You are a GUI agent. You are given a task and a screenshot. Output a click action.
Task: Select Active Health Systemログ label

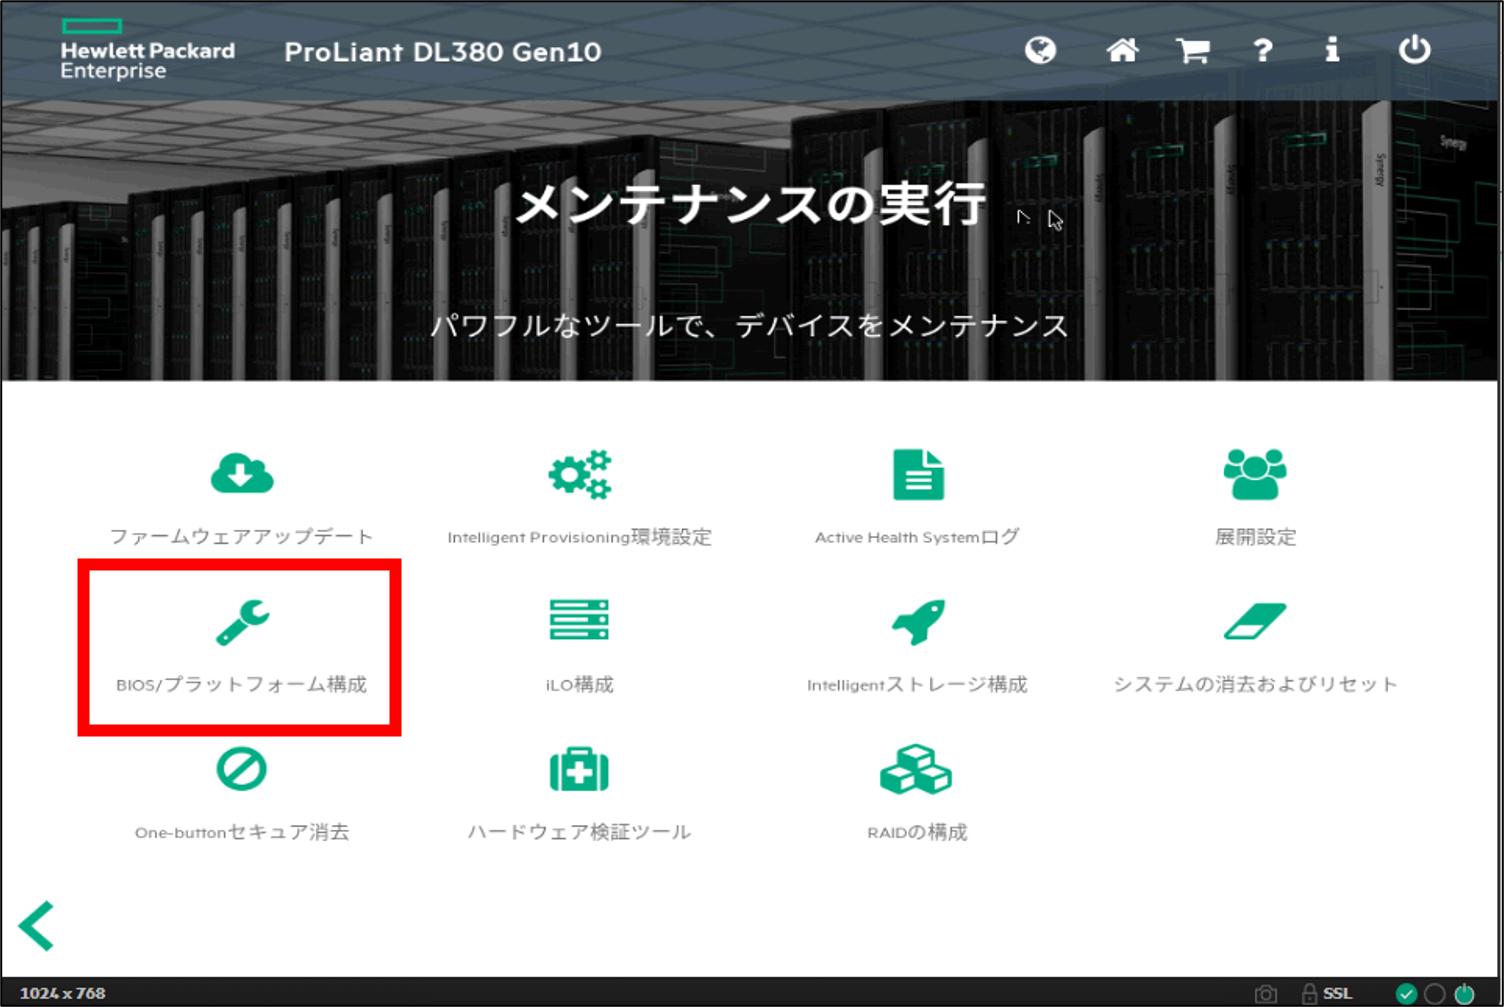[917, 537]
